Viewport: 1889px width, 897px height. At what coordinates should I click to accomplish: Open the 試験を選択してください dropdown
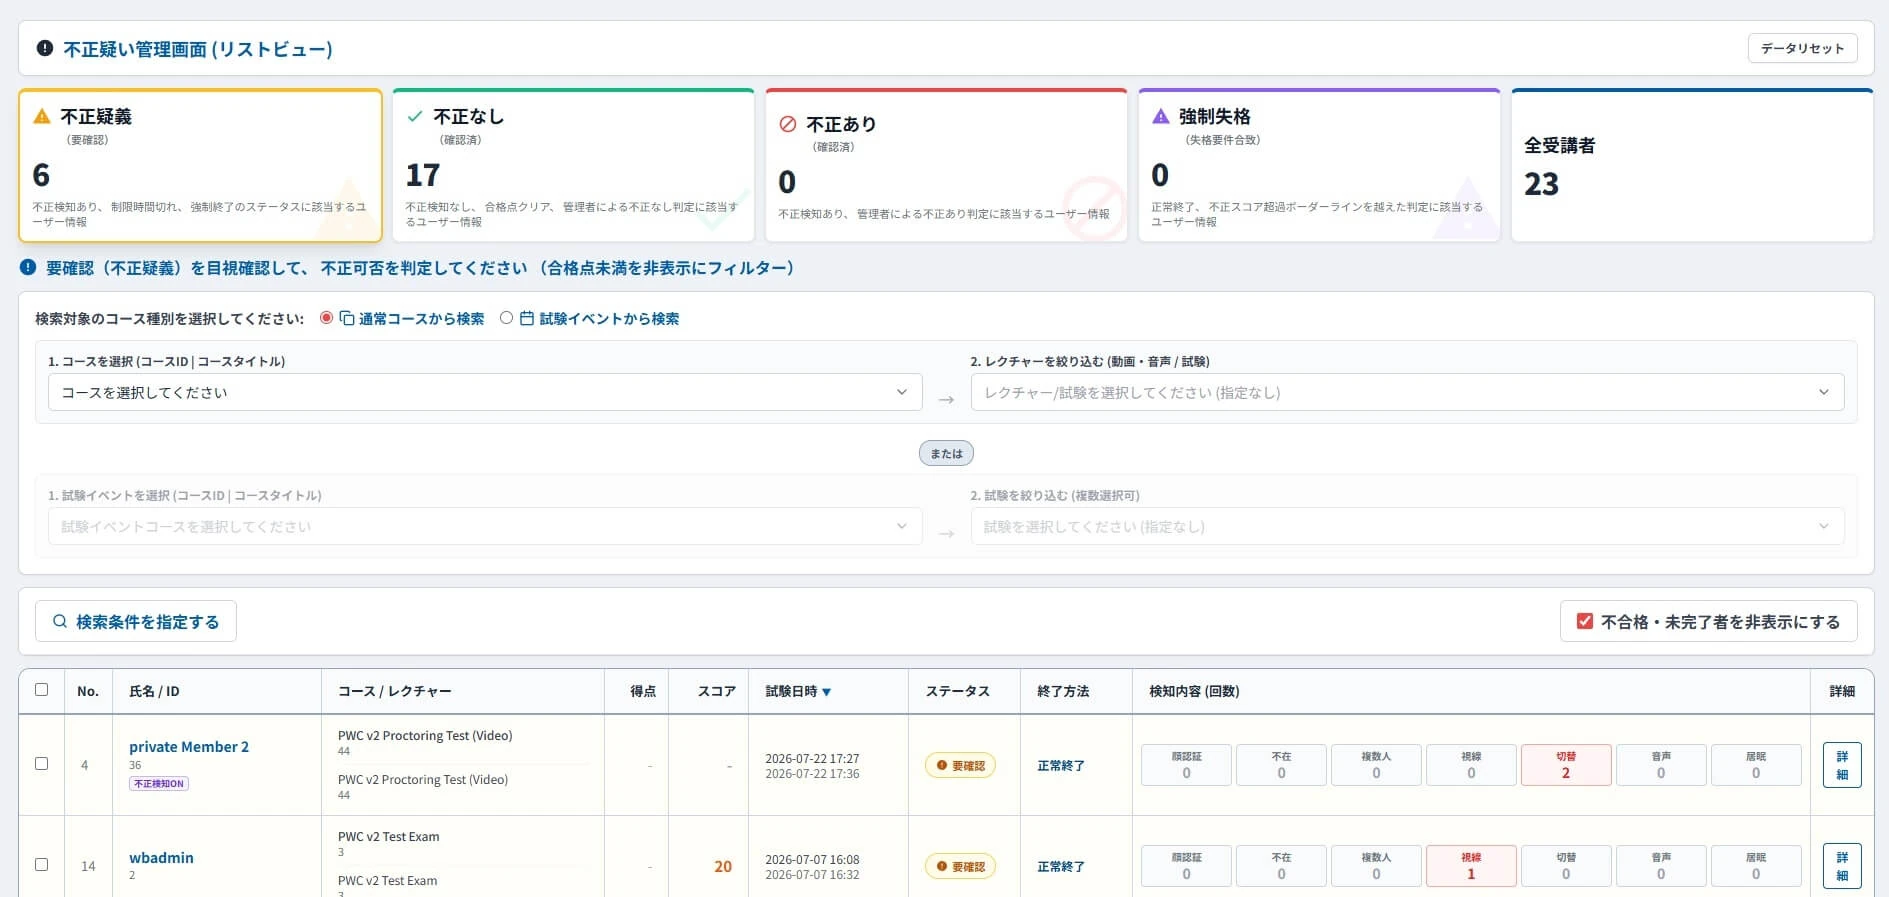[x=1407, y=526]
